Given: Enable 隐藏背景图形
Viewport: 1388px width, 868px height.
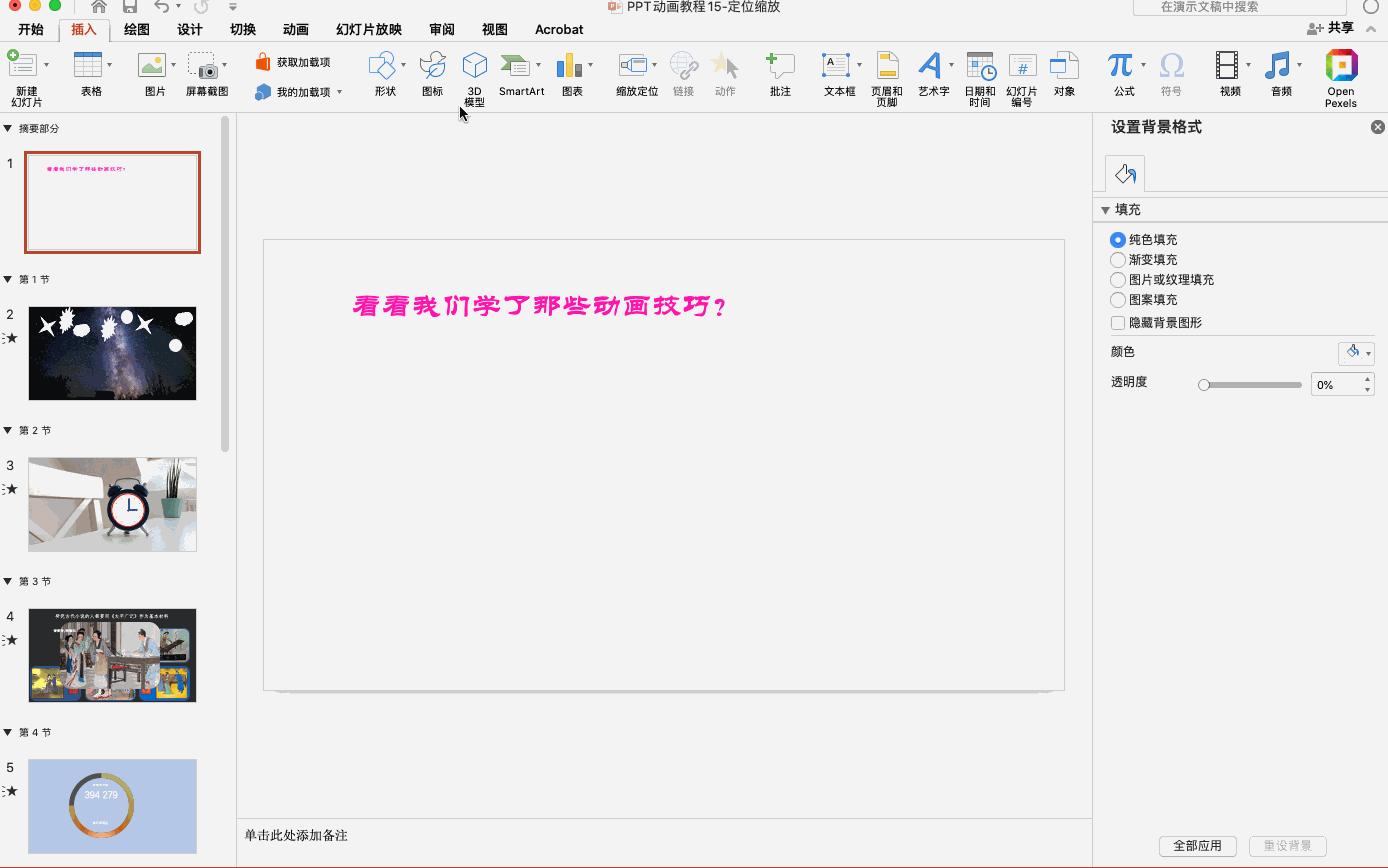Looking at the screenshot, I should click(1117, 324).
